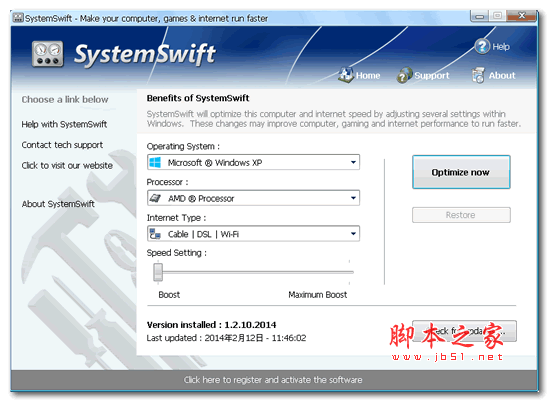Click the Restore button
This screenshot has width=550, height=403.
(x=461, y=215)
